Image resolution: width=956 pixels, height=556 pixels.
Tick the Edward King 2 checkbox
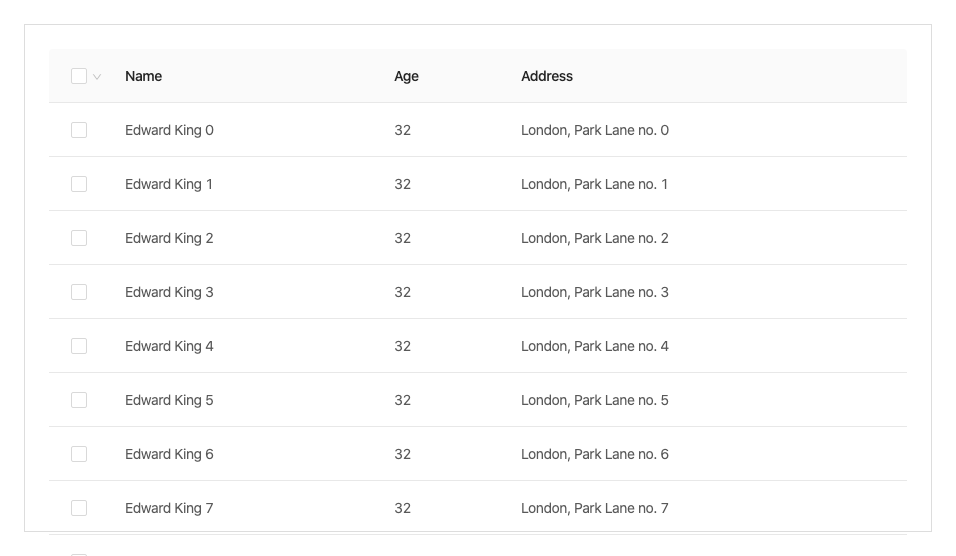coord(79,238)
